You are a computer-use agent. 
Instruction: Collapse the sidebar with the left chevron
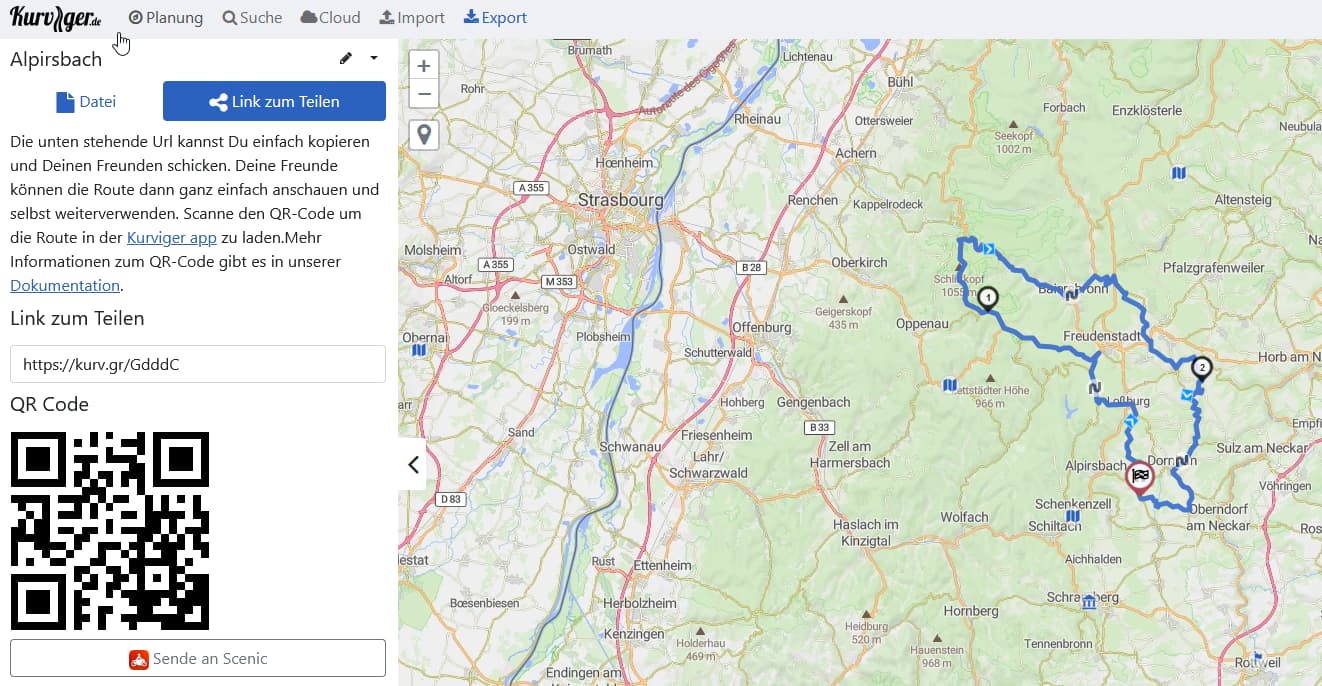click(413, 464)
